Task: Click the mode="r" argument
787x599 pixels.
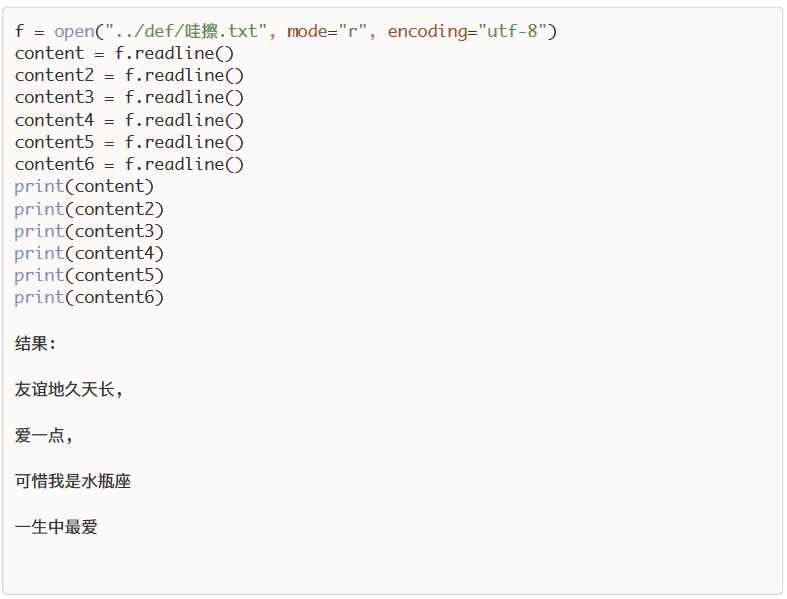Action: [x=326, y=31]
